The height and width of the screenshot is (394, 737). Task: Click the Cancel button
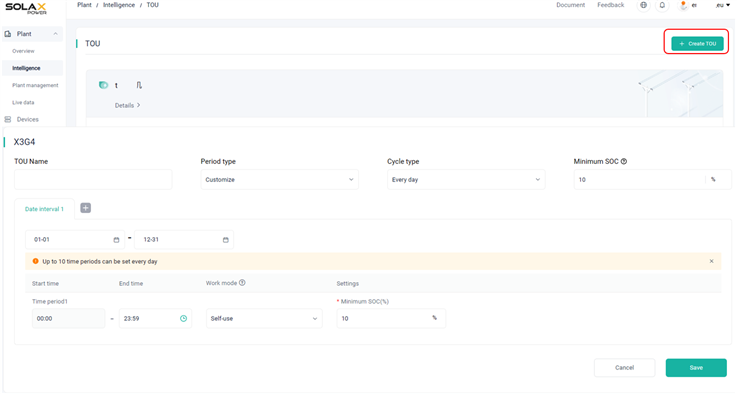point(625,368)
